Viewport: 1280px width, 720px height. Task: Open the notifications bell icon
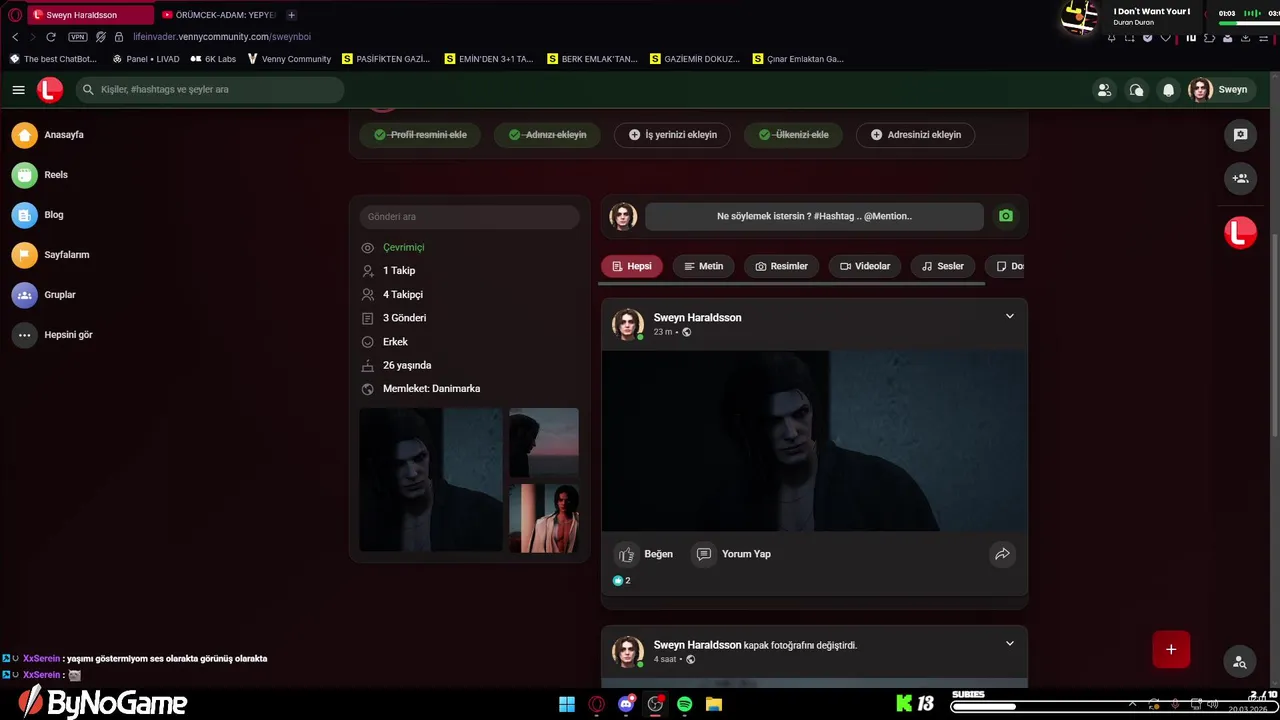pyautogui.click(x=1168, y=90)
